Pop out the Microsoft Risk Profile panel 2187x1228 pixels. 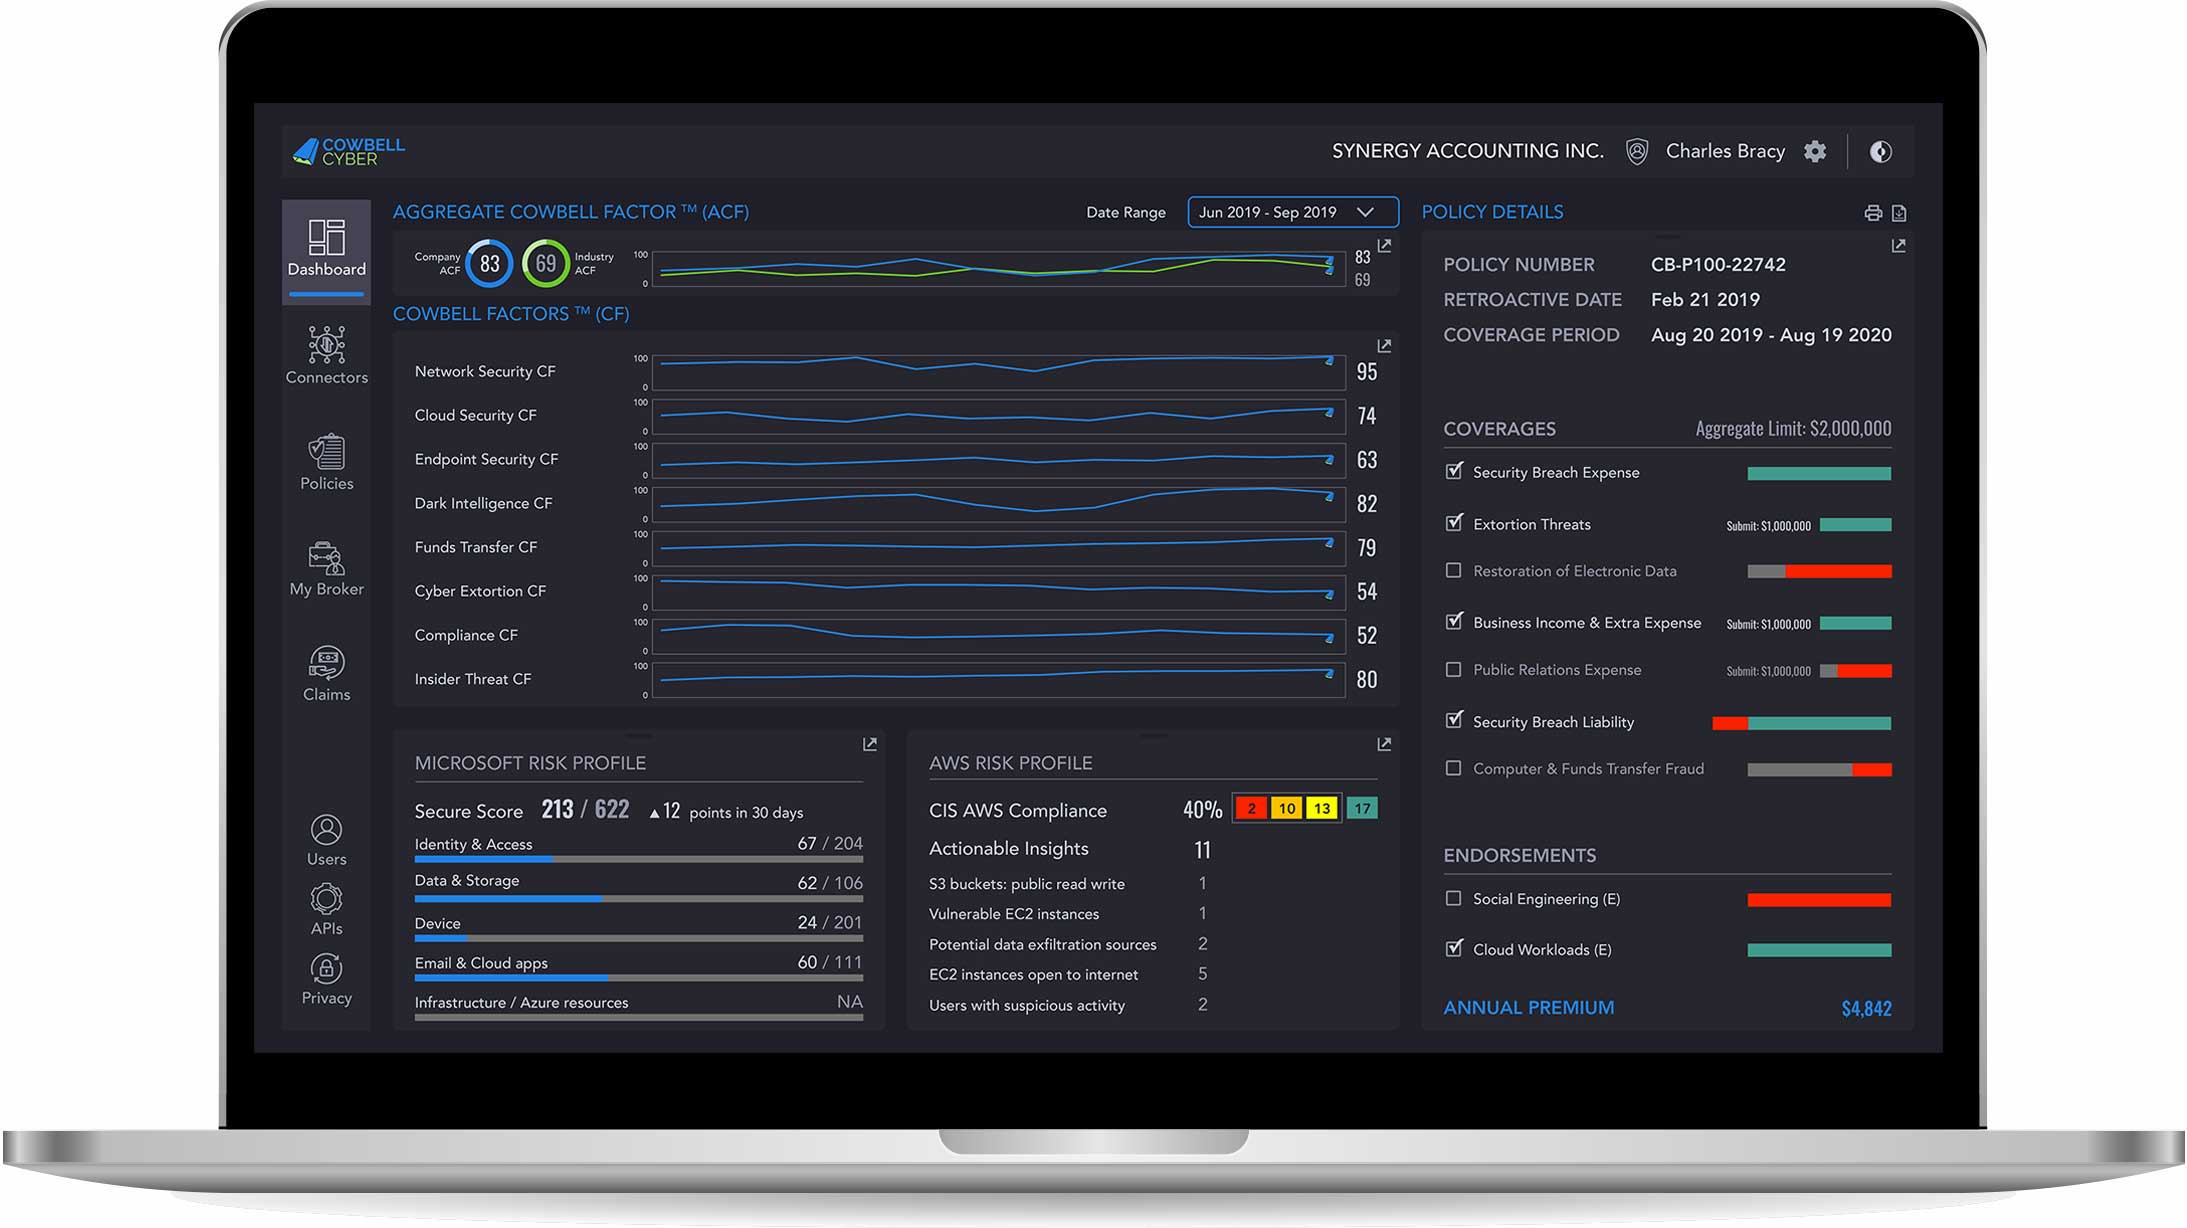click(x=870, y=744)
